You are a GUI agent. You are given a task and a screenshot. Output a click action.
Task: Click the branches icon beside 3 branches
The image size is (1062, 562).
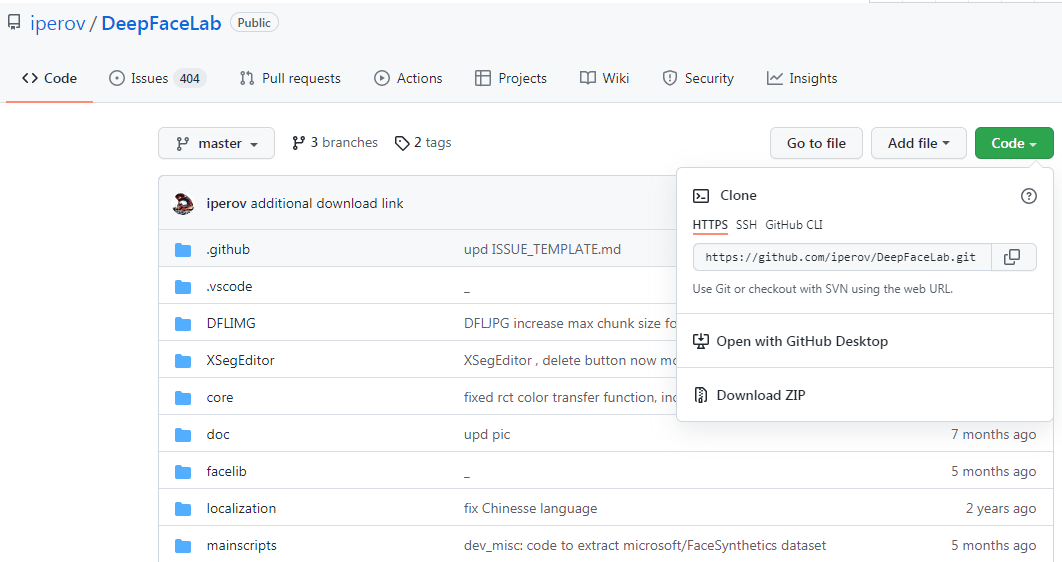pyautogui.click(x=298, y=143)
